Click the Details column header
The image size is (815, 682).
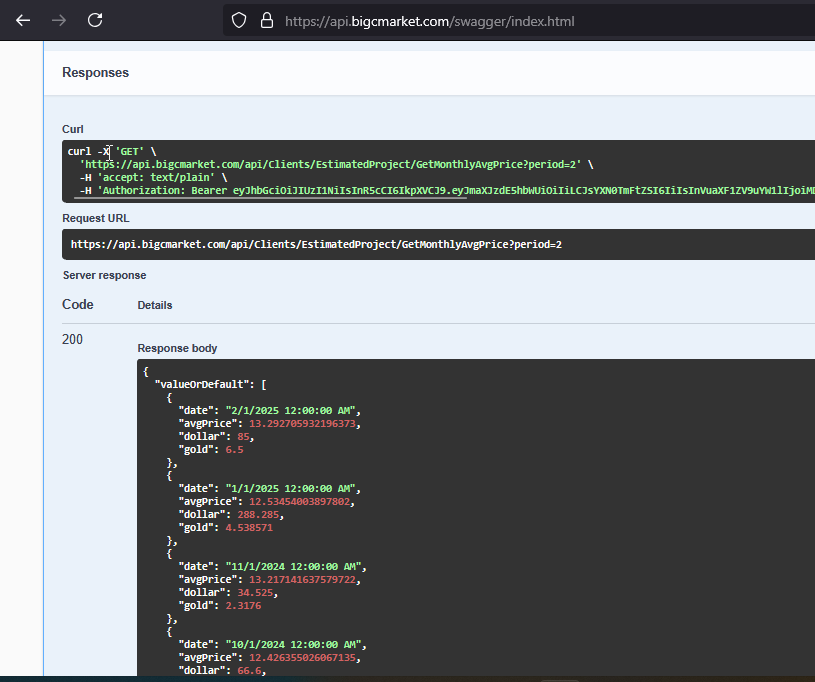[154, 305]
